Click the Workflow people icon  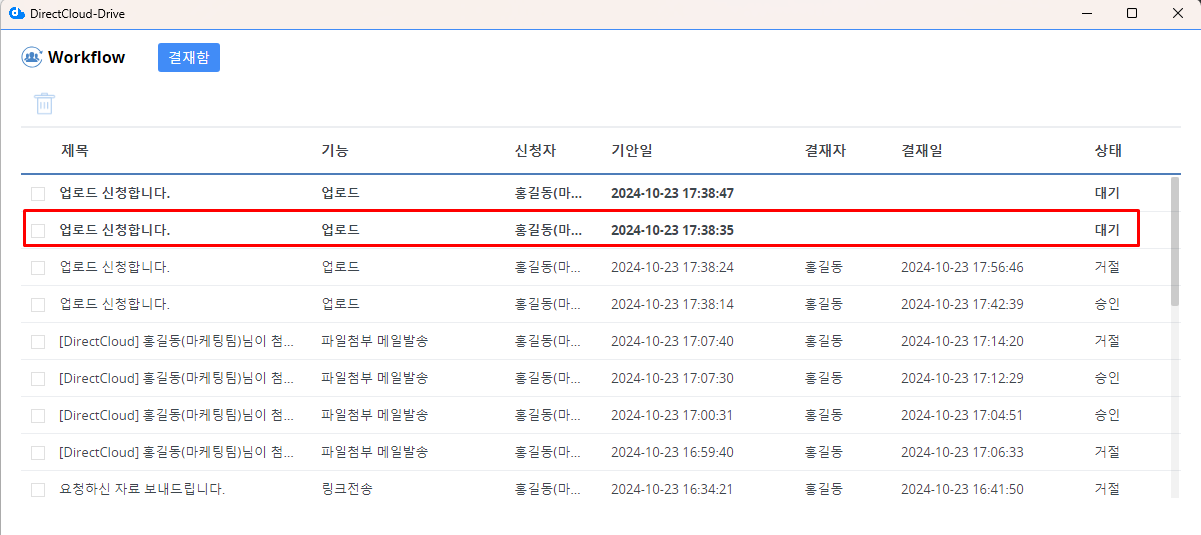[x=32, y=57]
